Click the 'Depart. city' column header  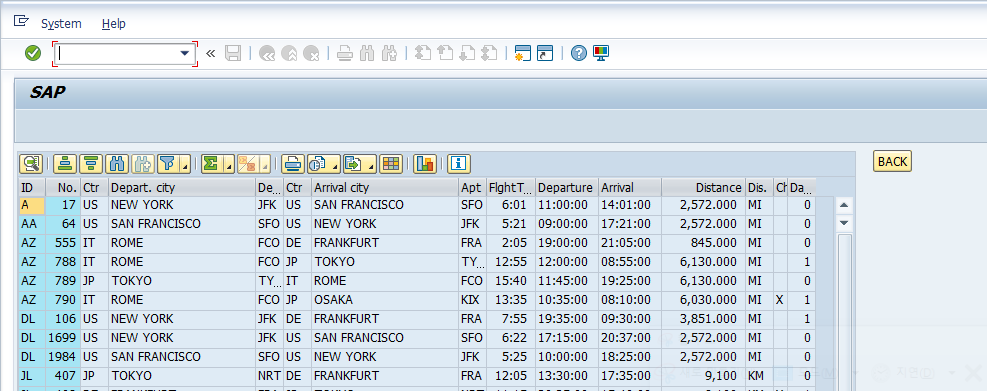click(182, 188)
